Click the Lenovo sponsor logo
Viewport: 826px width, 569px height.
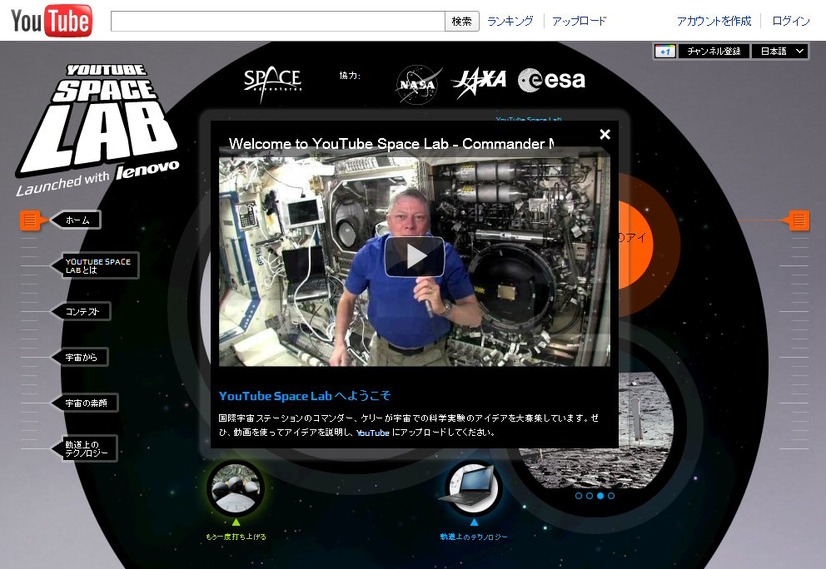[x=148, y=170]
